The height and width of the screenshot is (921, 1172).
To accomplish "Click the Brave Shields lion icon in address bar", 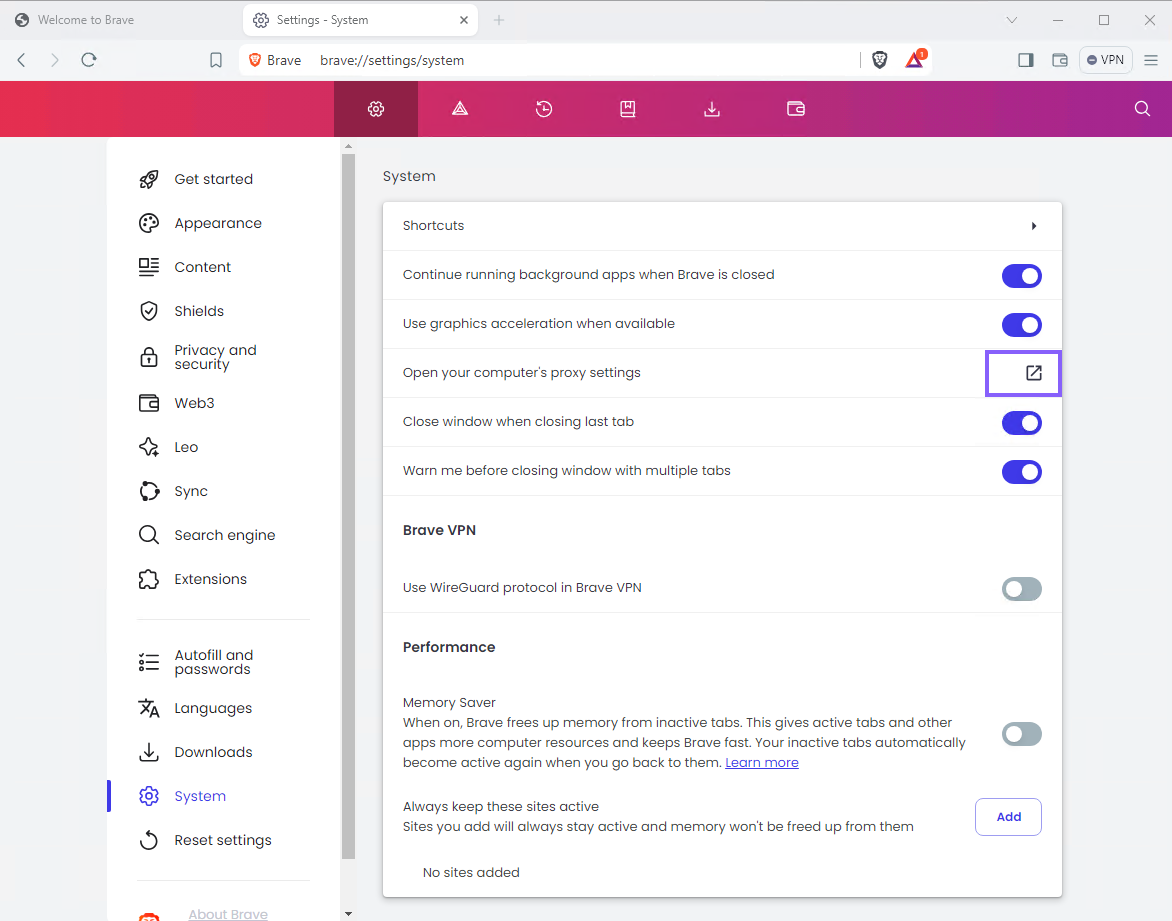I will (x=880, y=60).
